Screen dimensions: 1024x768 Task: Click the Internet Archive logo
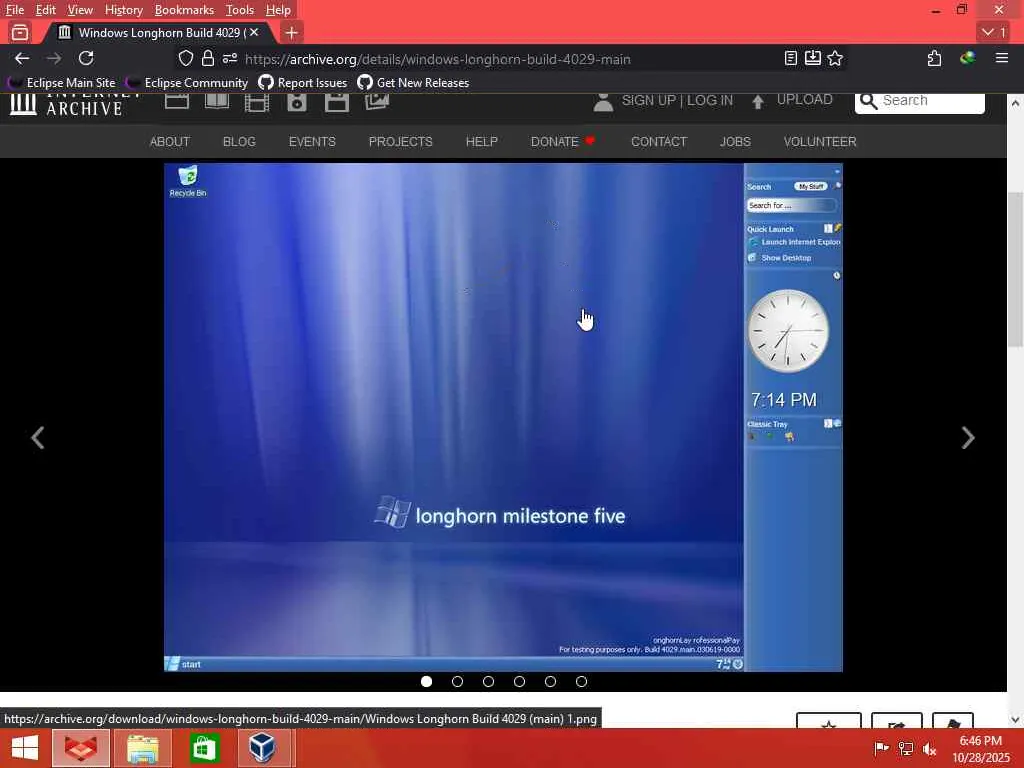click(x=74, y=104)
